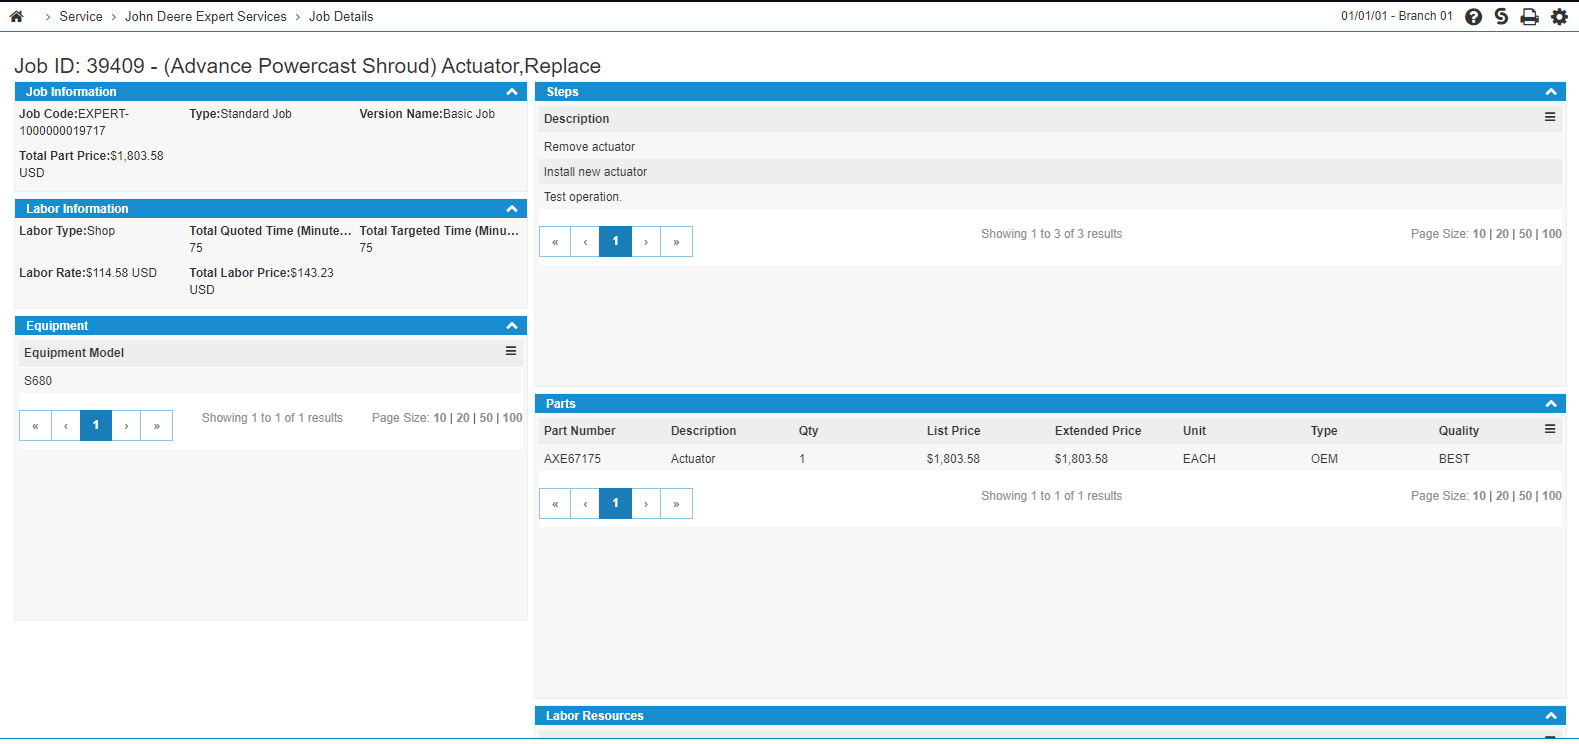Open the Help question mark icon
Viewport: 1579px width, 744px height.
pos(1473,17)
